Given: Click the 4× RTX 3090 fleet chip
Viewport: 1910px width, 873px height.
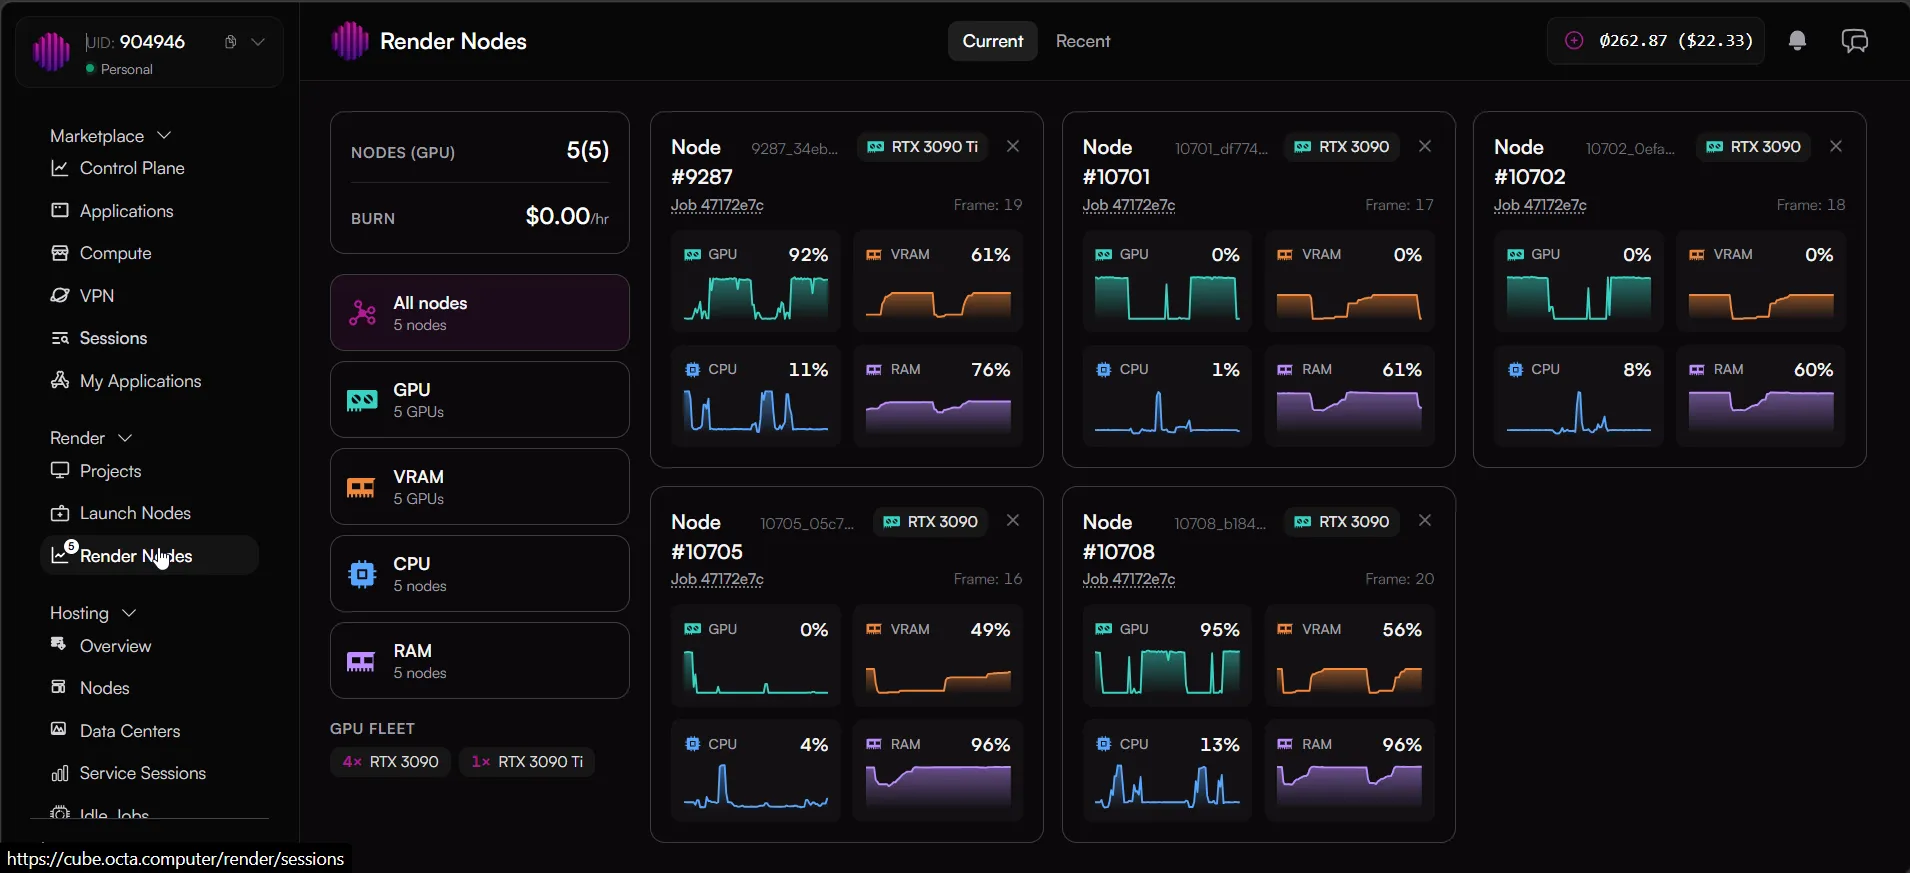Looking at the screenshot, I should (391, 762).
